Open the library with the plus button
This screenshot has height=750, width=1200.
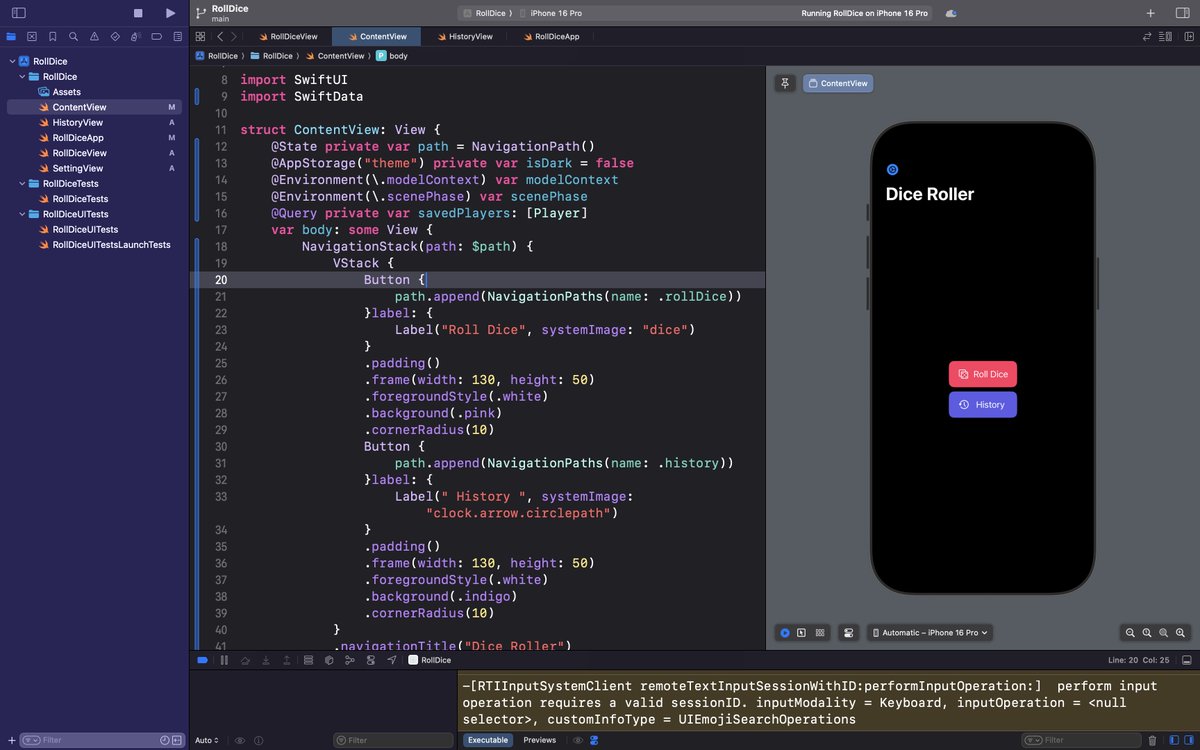click(1151, 13)
